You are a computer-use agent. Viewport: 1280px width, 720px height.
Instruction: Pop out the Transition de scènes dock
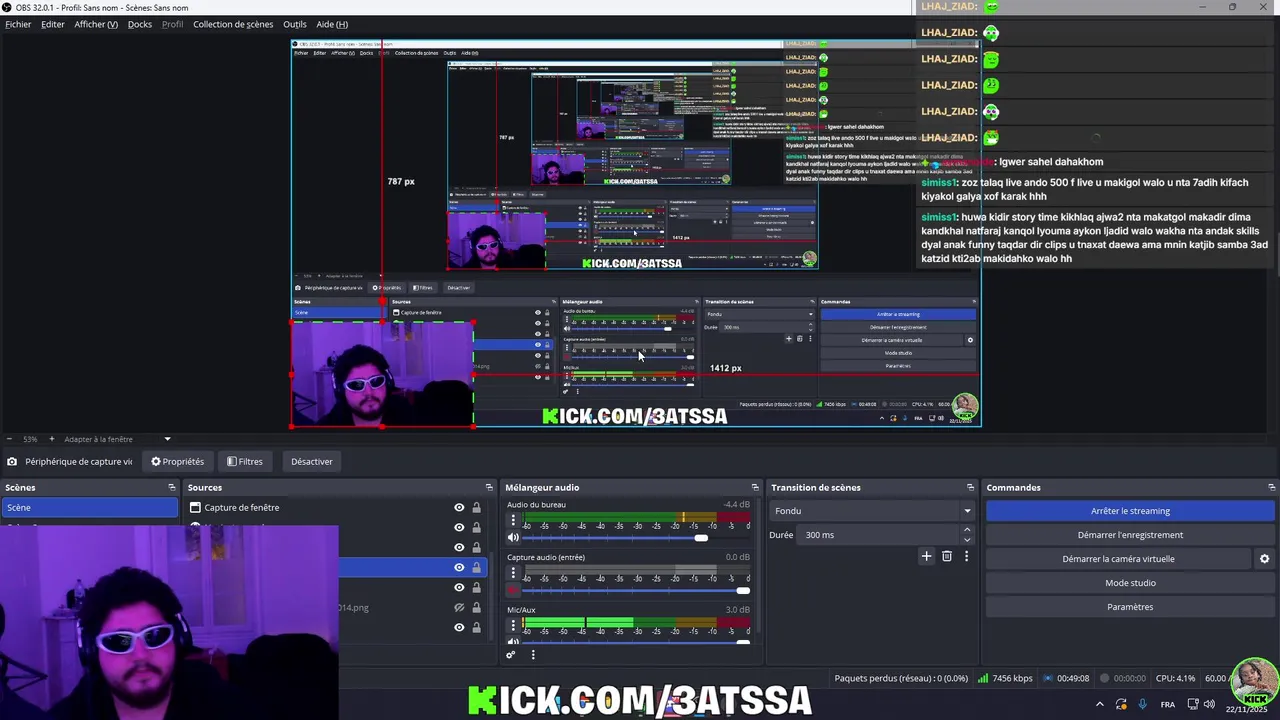click(970, 487)
